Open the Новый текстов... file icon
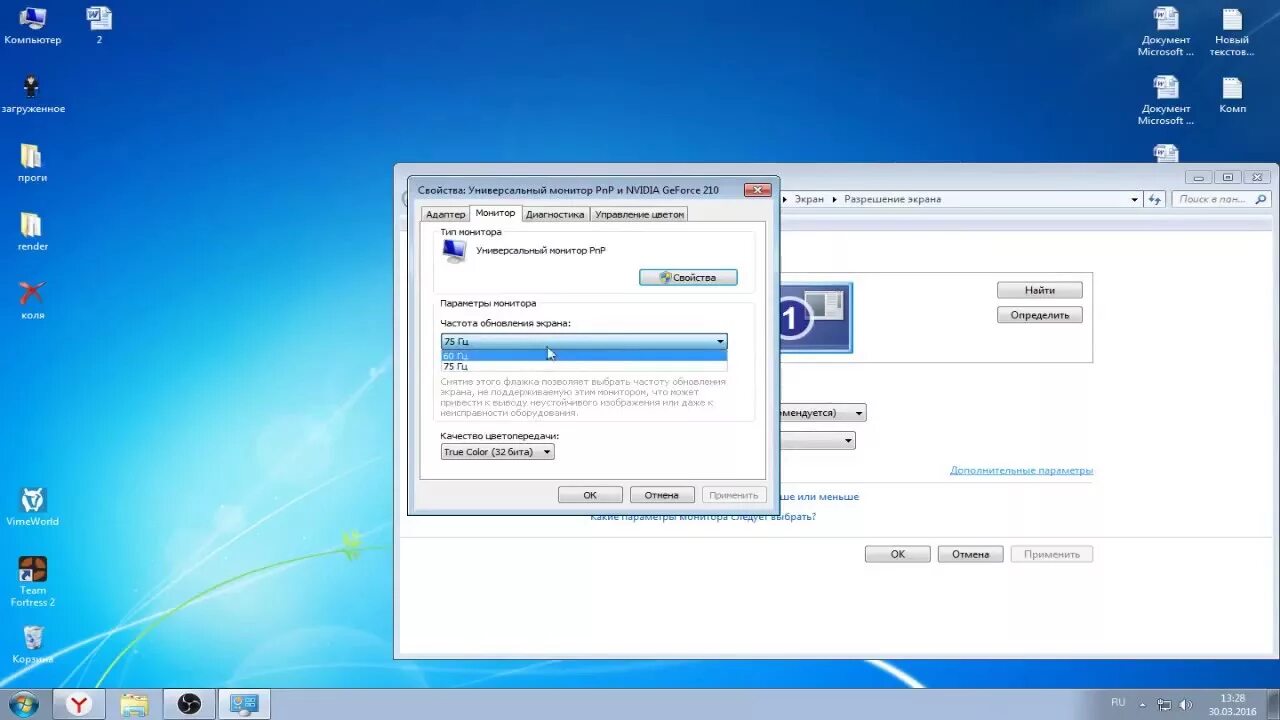 [1231, 31]
